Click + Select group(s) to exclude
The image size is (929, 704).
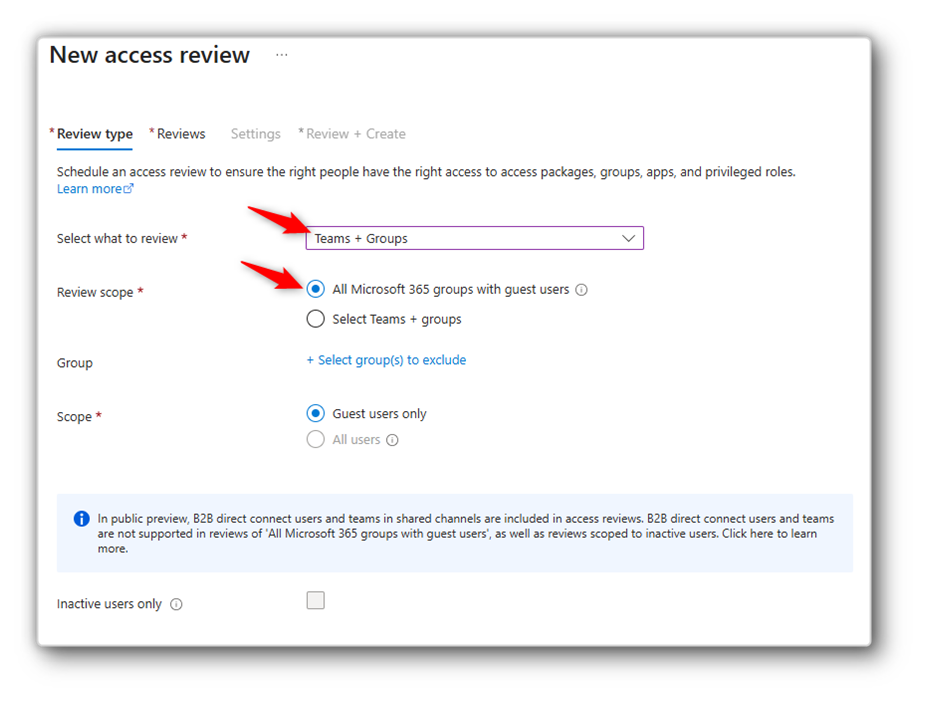(x=386, y=360)
